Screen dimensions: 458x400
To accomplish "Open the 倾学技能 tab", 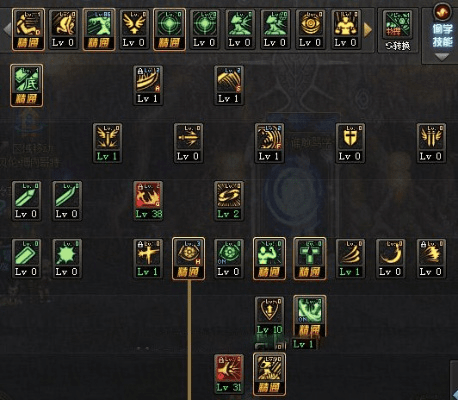I will pyautogui.click(x=442, y=35).
